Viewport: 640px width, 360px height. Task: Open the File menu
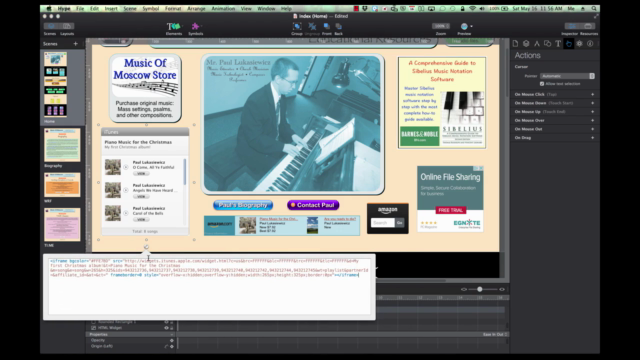pos(80,9)
